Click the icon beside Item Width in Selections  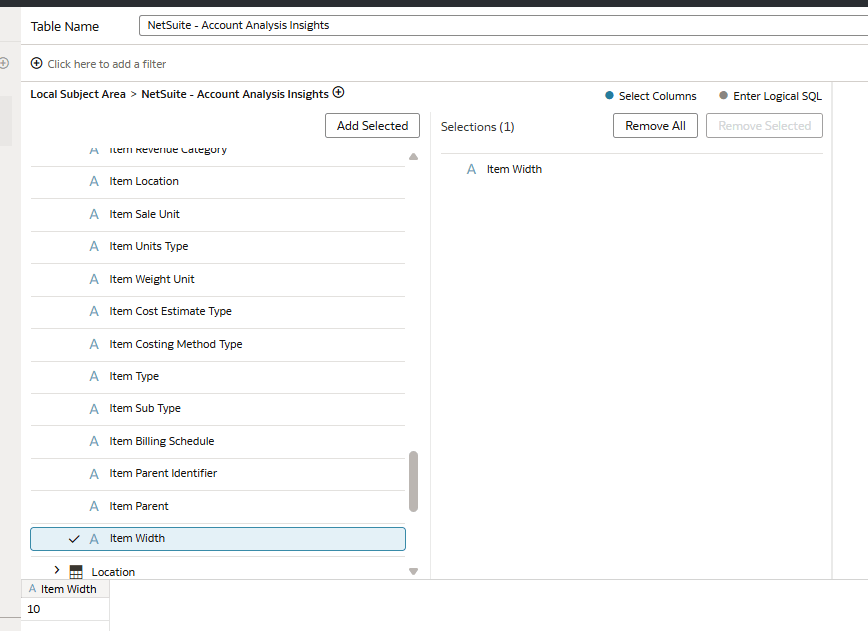(x=471, y=169)
